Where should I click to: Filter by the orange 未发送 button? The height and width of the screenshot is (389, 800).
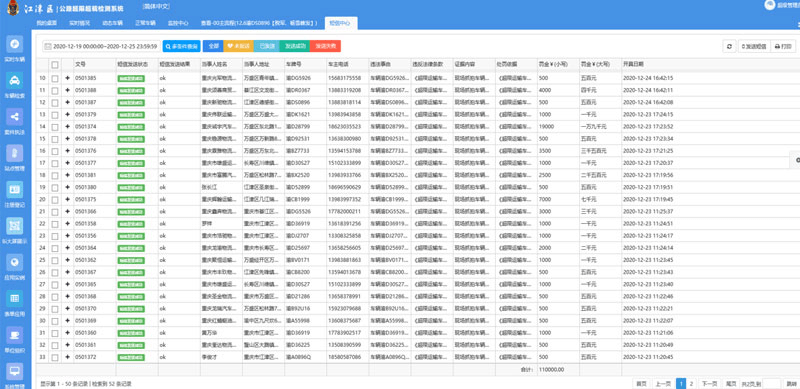(x=238, y=46)
